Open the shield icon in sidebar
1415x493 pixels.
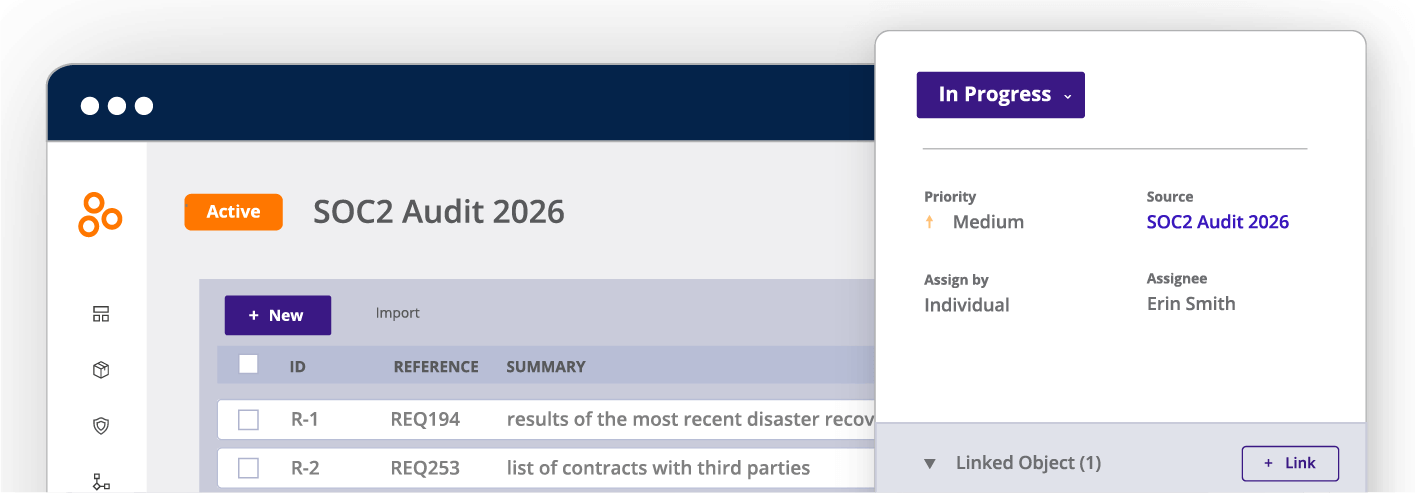coord(101,426)
